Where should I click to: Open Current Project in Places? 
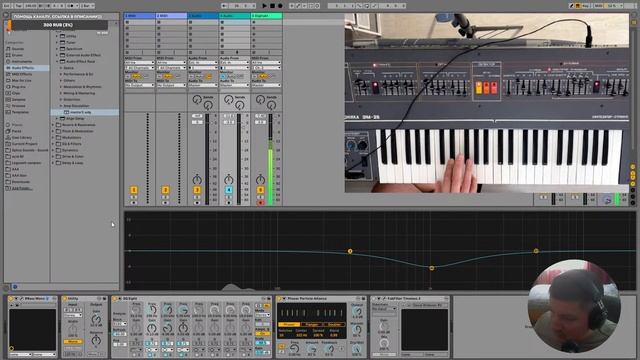[24, 144]
